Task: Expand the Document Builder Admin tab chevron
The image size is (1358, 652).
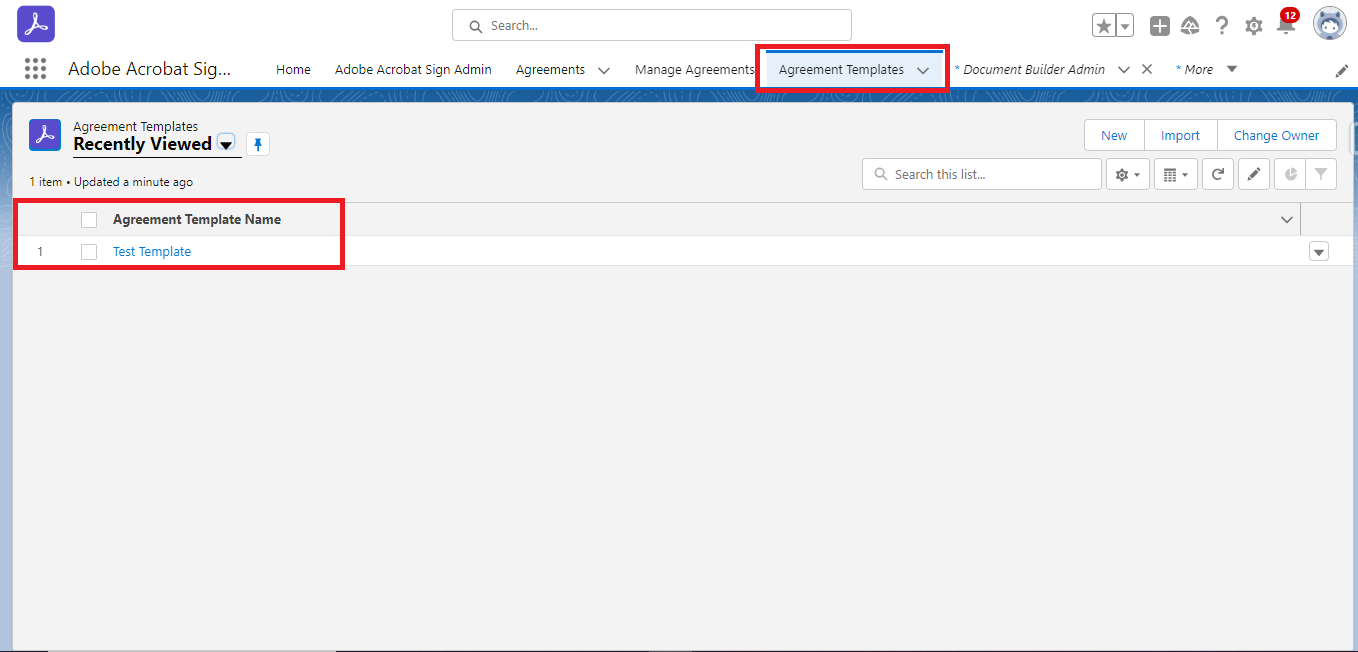Action: (x=1124, y=70)
